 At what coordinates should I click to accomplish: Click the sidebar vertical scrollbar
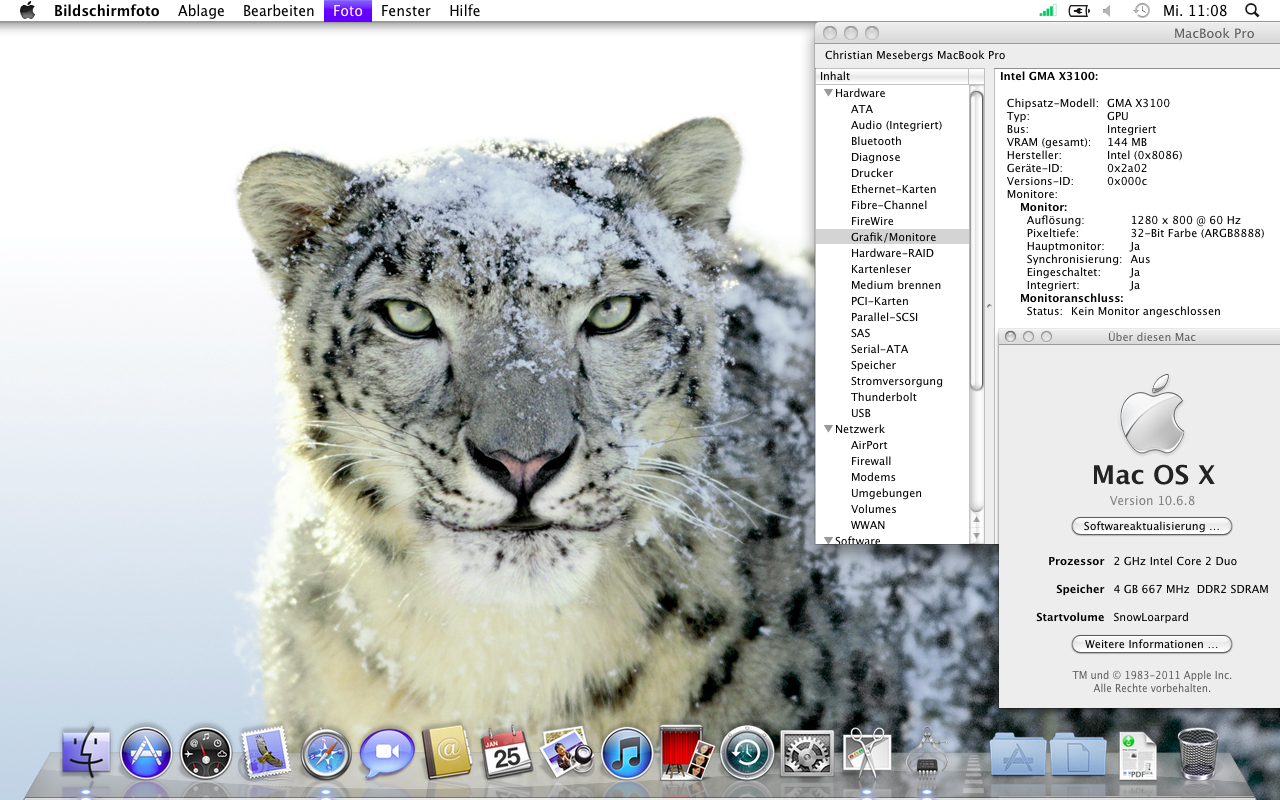click(x=977, y=240)
